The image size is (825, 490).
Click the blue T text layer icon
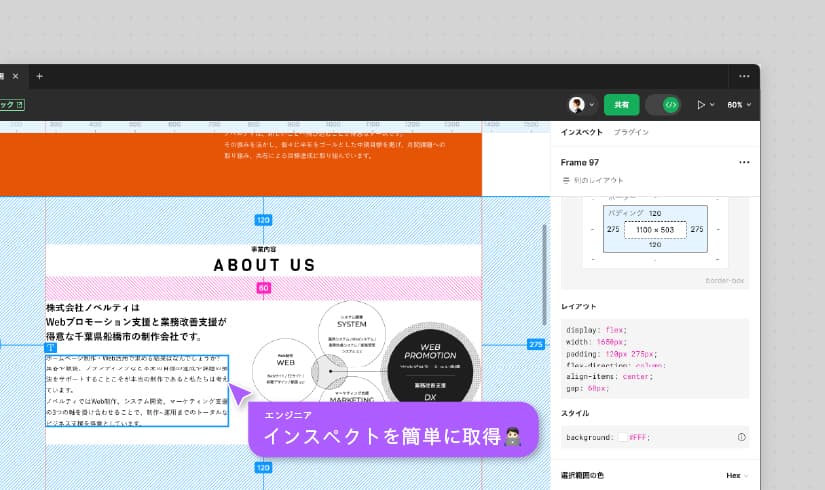51,347
